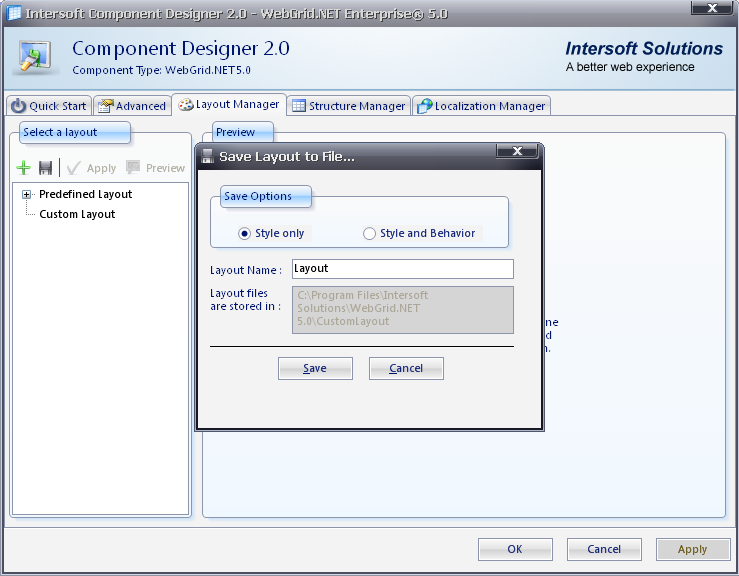Click the Layout Name label text

point(246,270)
